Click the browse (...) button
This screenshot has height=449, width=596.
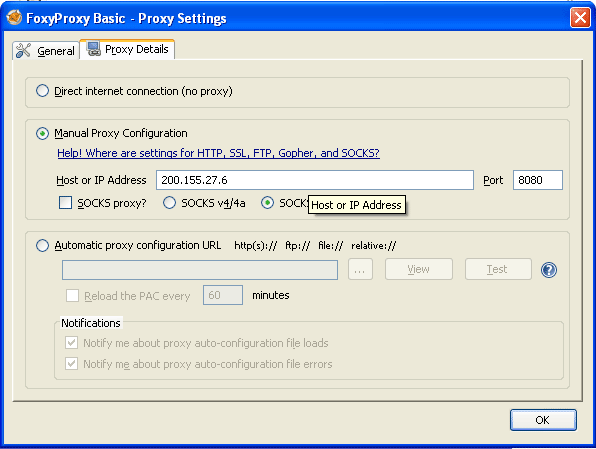[360, 269]
